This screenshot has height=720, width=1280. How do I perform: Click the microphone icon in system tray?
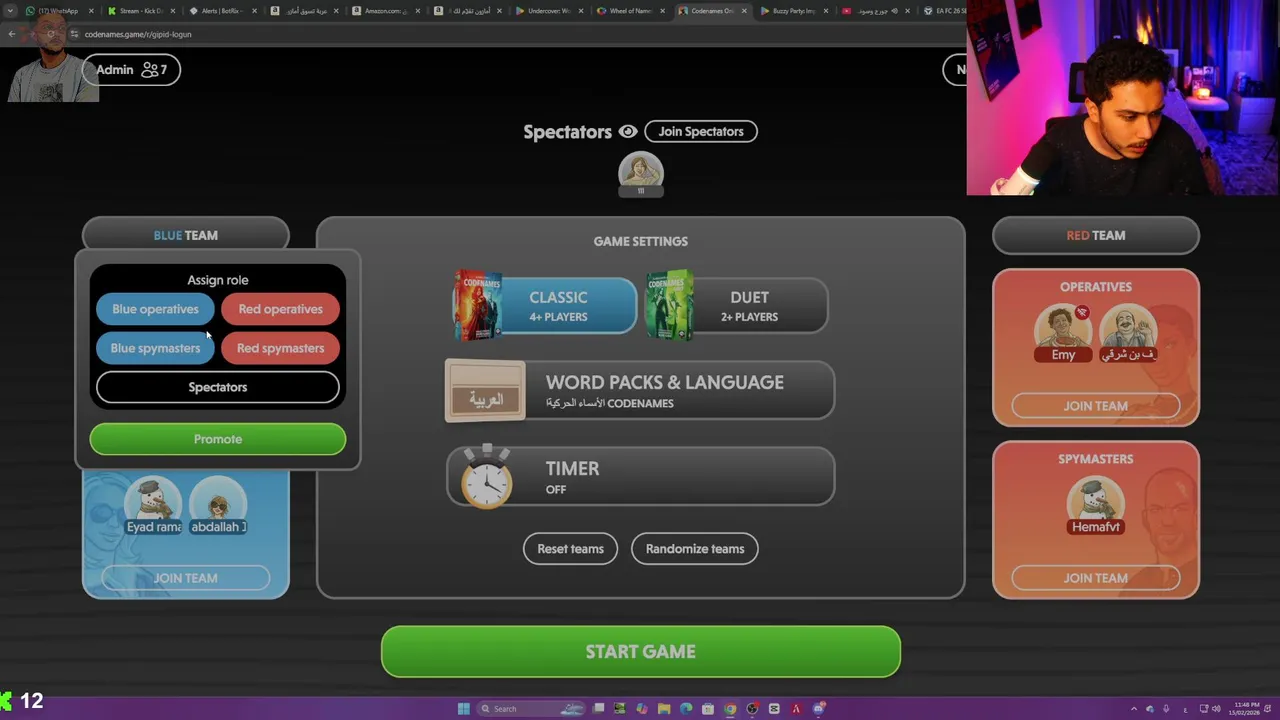(1166, 709)
